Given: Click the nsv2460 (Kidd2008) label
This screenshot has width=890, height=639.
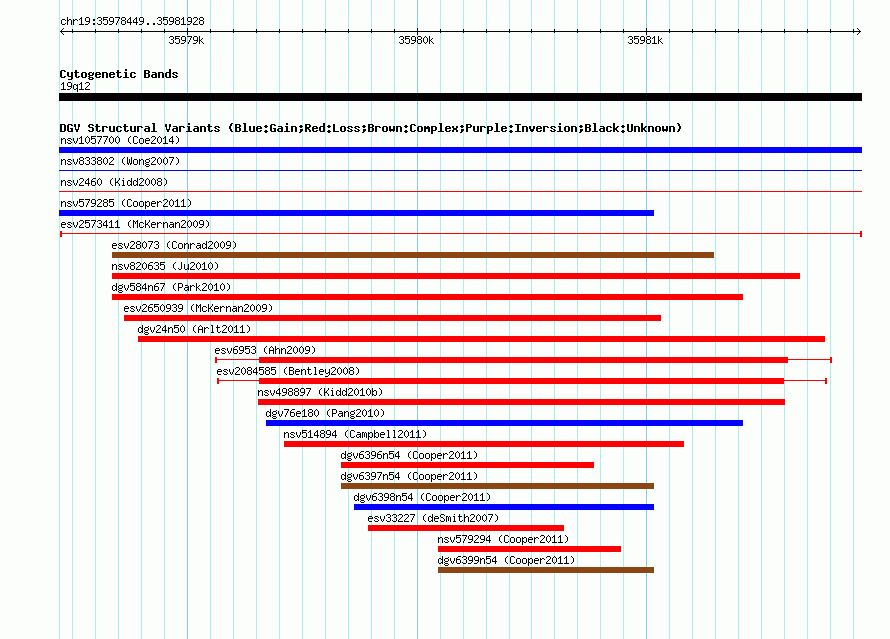Looking at the screenshot, I should (x=114, y=182).
